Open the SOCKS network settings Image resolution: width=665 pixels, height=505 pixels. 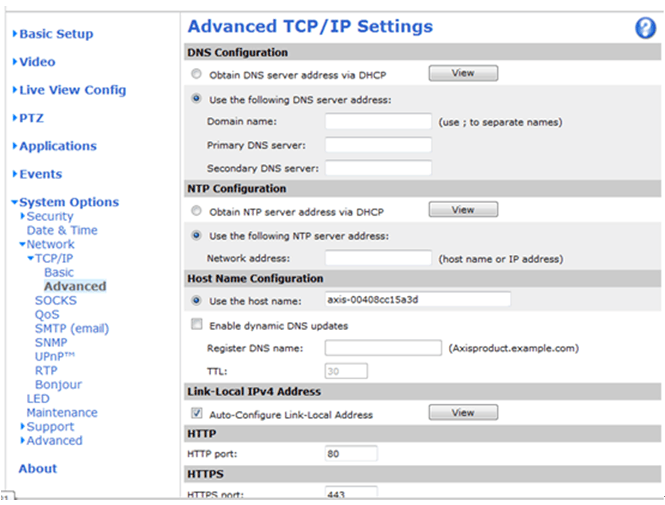click(x=55, y=300)
